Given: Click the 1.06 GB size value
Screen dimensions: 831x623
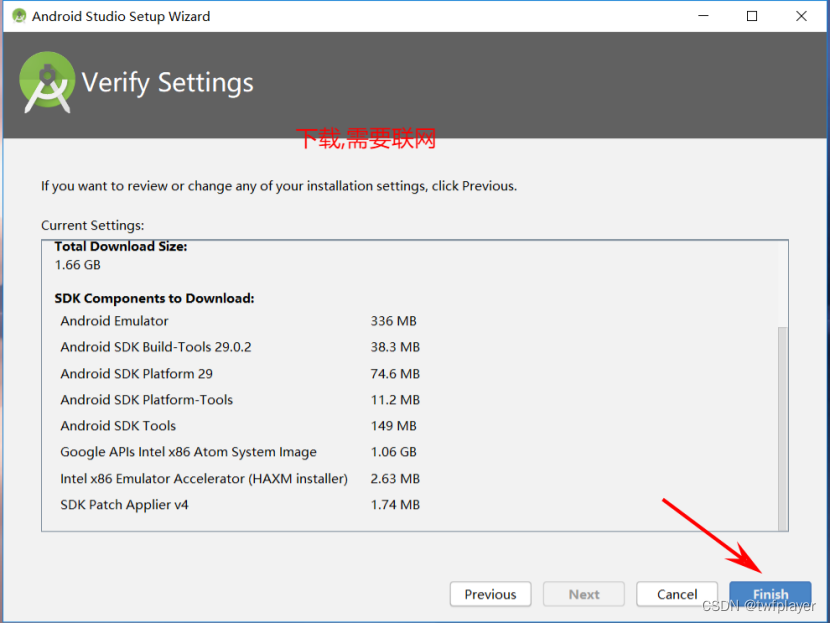Looking at the screenshot, I should 393,452.
